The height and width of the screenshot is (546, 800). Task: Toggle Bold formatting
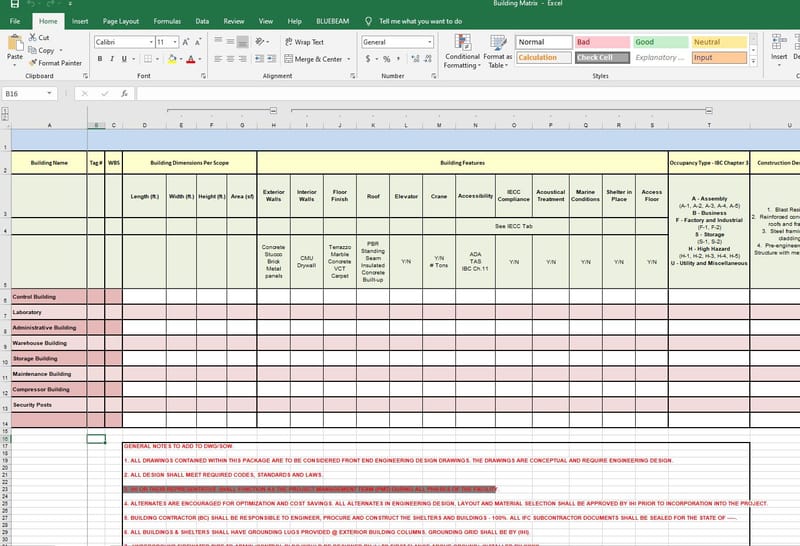click(100, 59)
